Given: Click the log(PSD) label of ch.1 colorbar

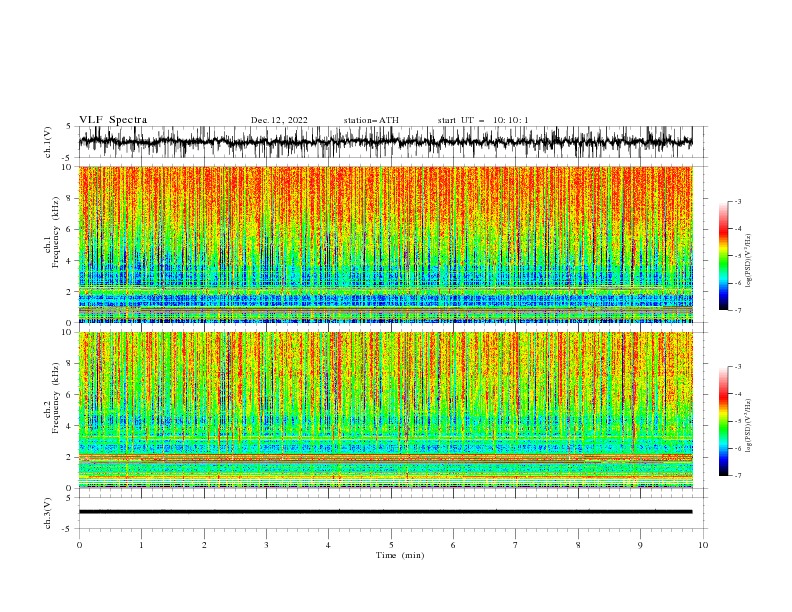Looking at the screenshot, I should pyautogui.click(x=748, y=261).
